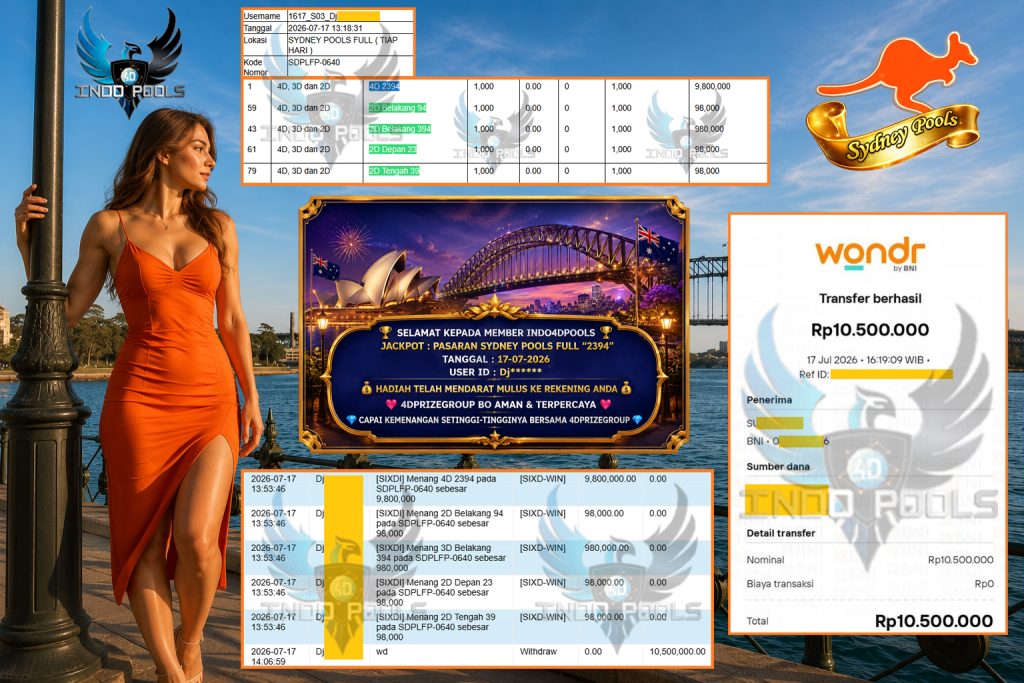Viewport: 1024px width, 683px height.
Task: Click the 4DPRIZEGROUP BO AMAN & TERPERCAYA line
Action: coord(498,404)
